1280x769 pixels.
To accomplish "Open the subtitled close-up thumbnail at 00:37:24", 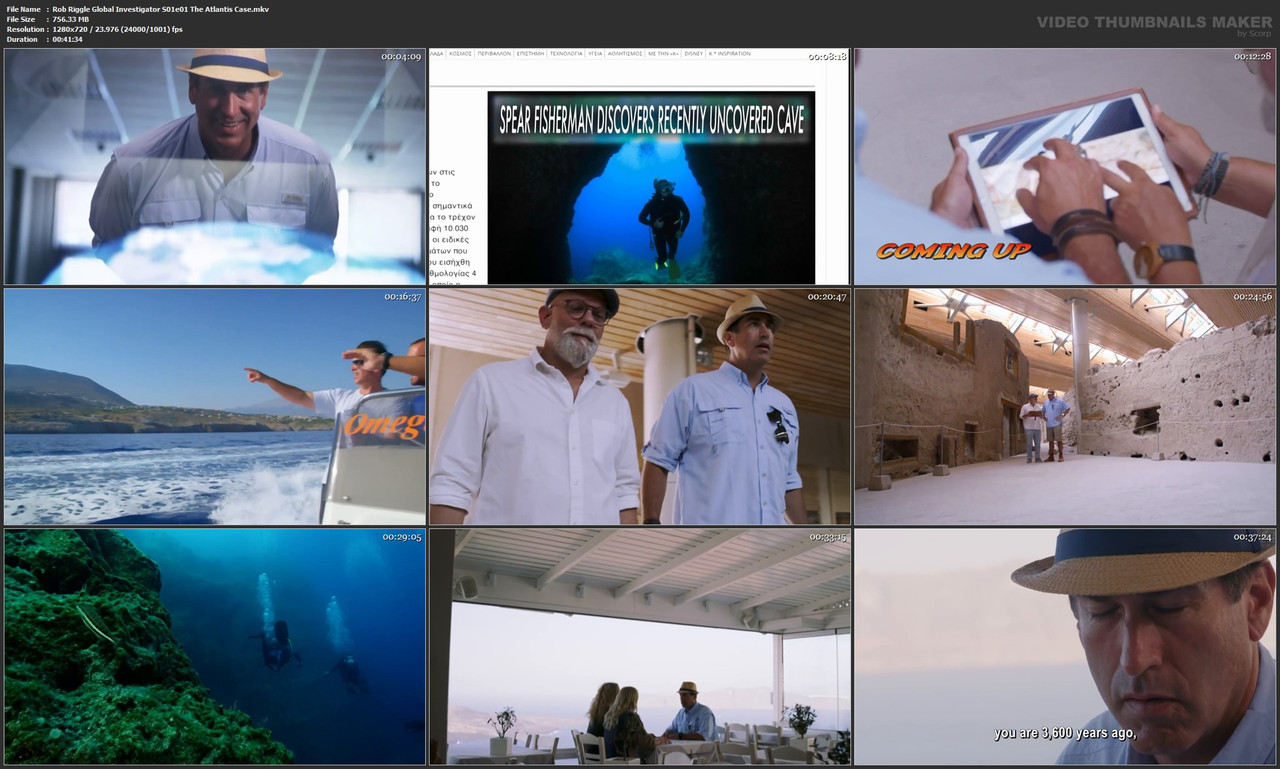I will pyautogui.click(x=1064, y=647).
